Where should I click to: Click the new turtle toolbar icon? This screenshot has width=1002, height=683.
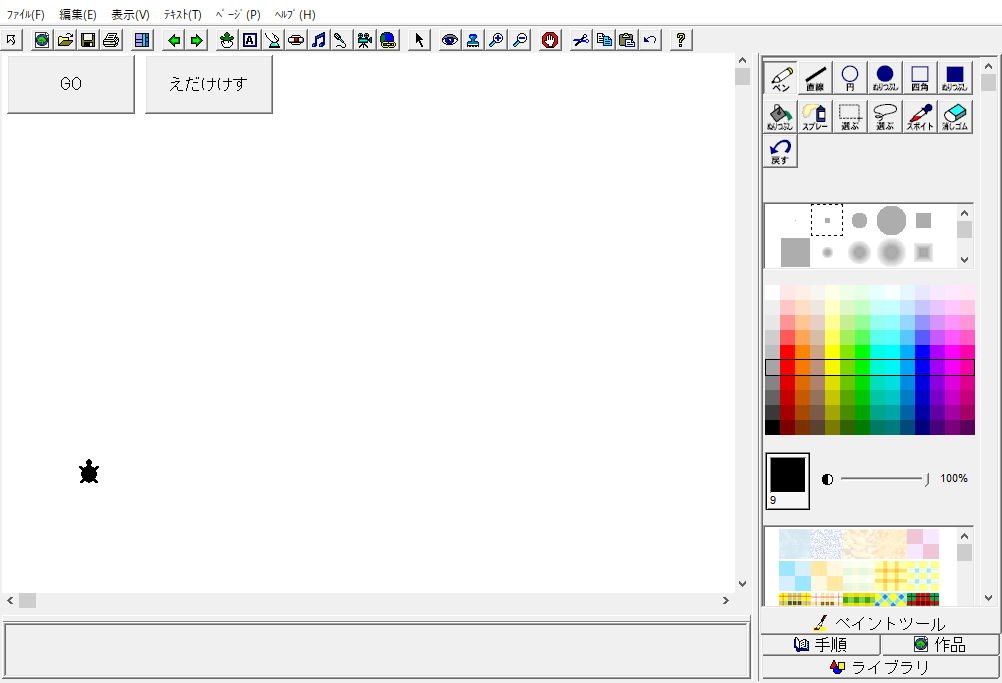[x=227, y=40]
